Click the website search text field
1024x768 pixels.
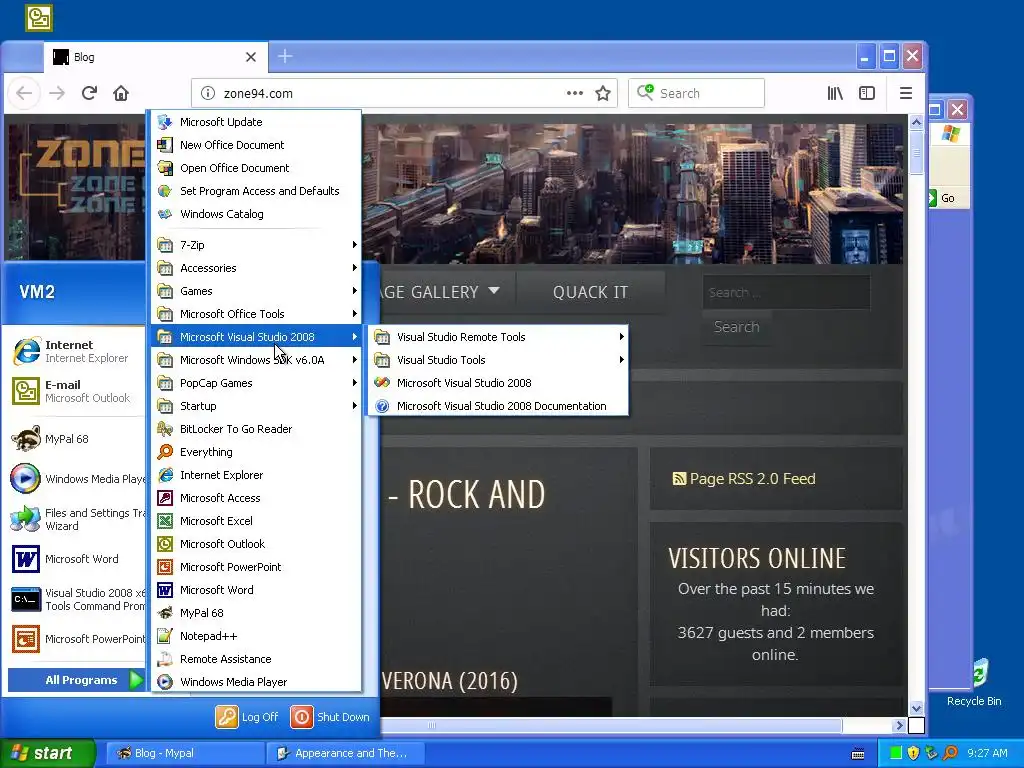click(786, 292)
